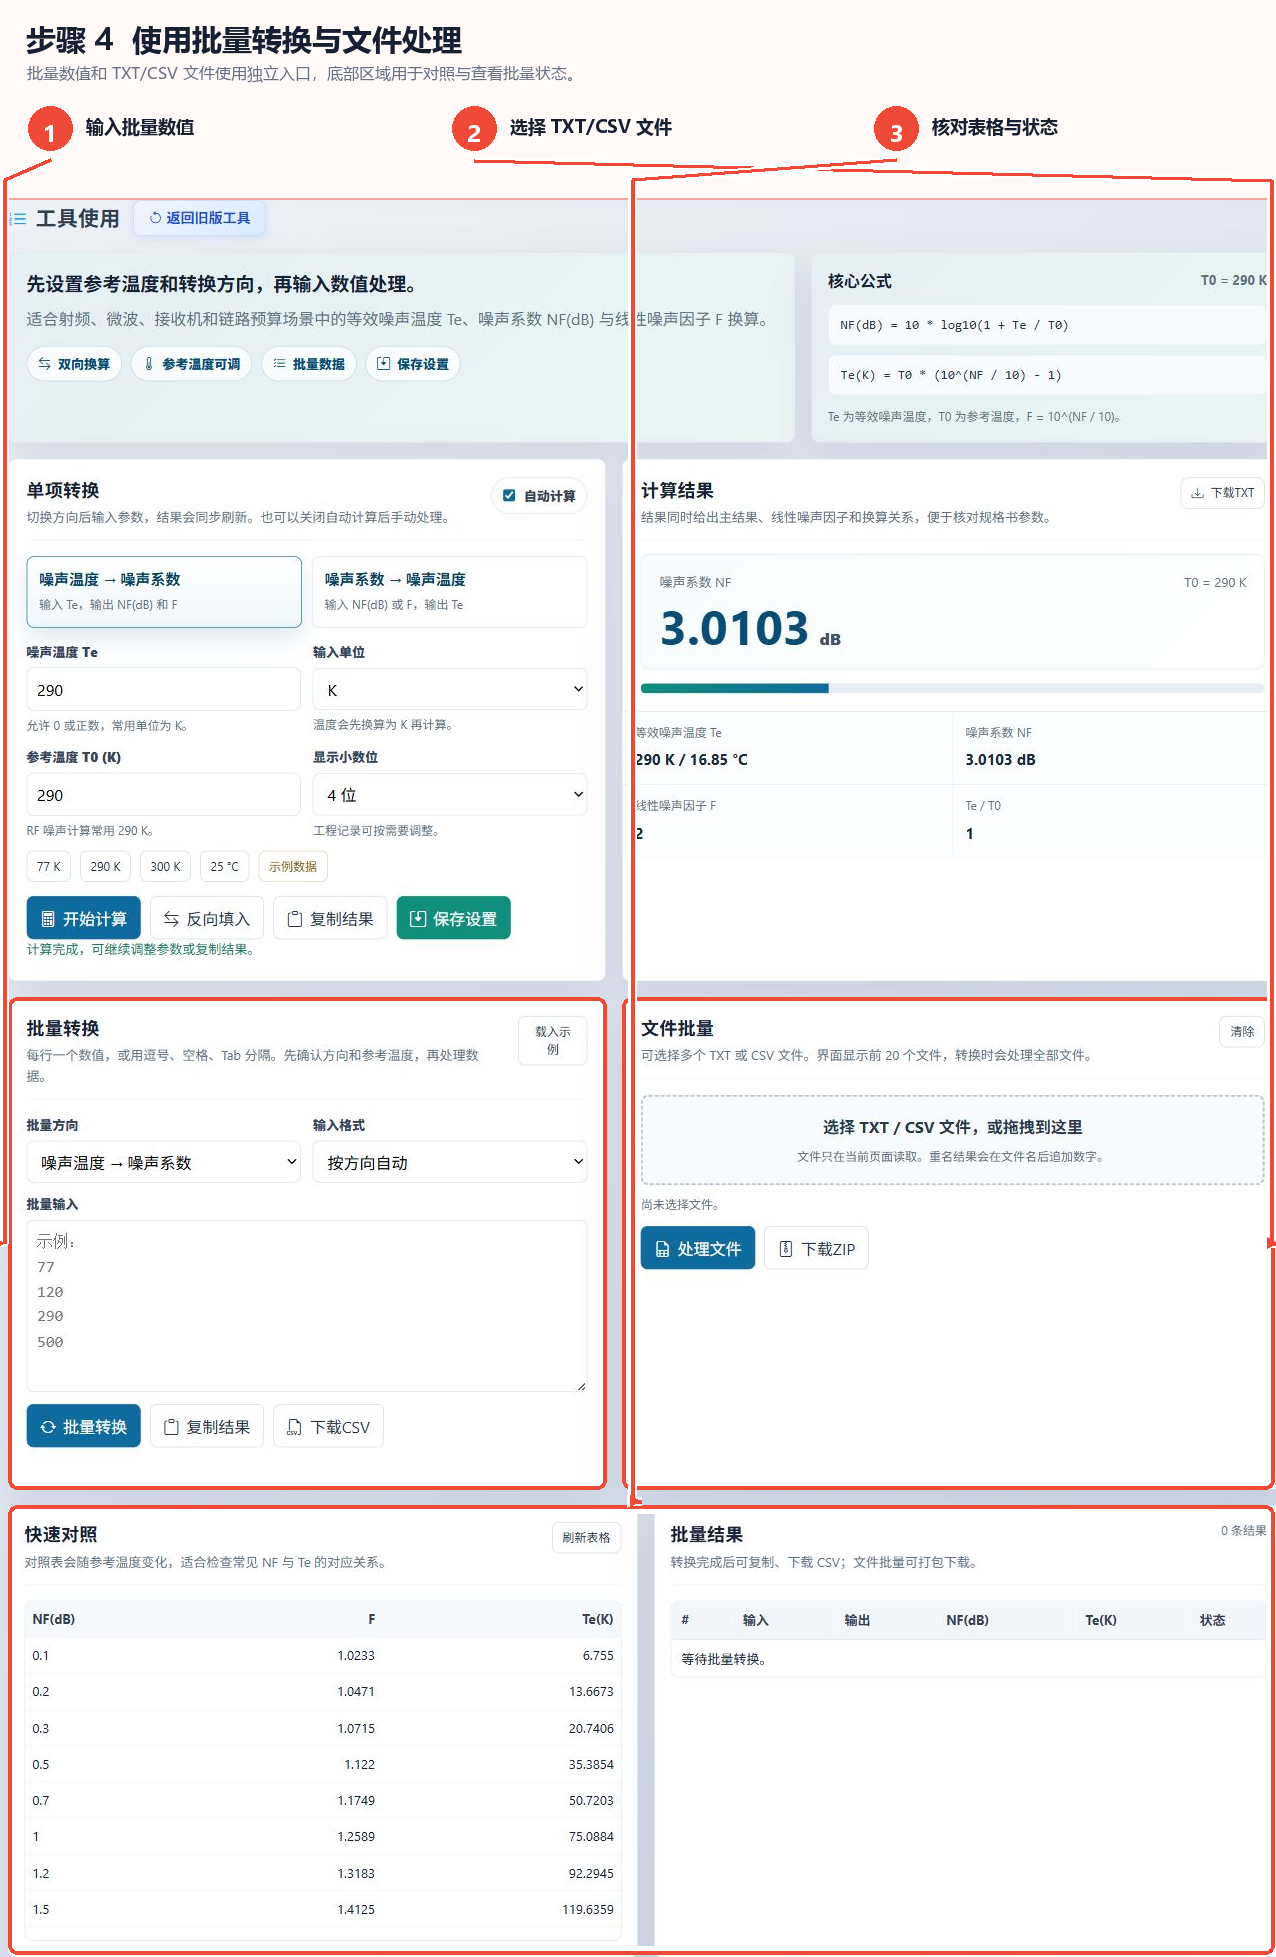Click the 批量输入 textarea

307,1306
